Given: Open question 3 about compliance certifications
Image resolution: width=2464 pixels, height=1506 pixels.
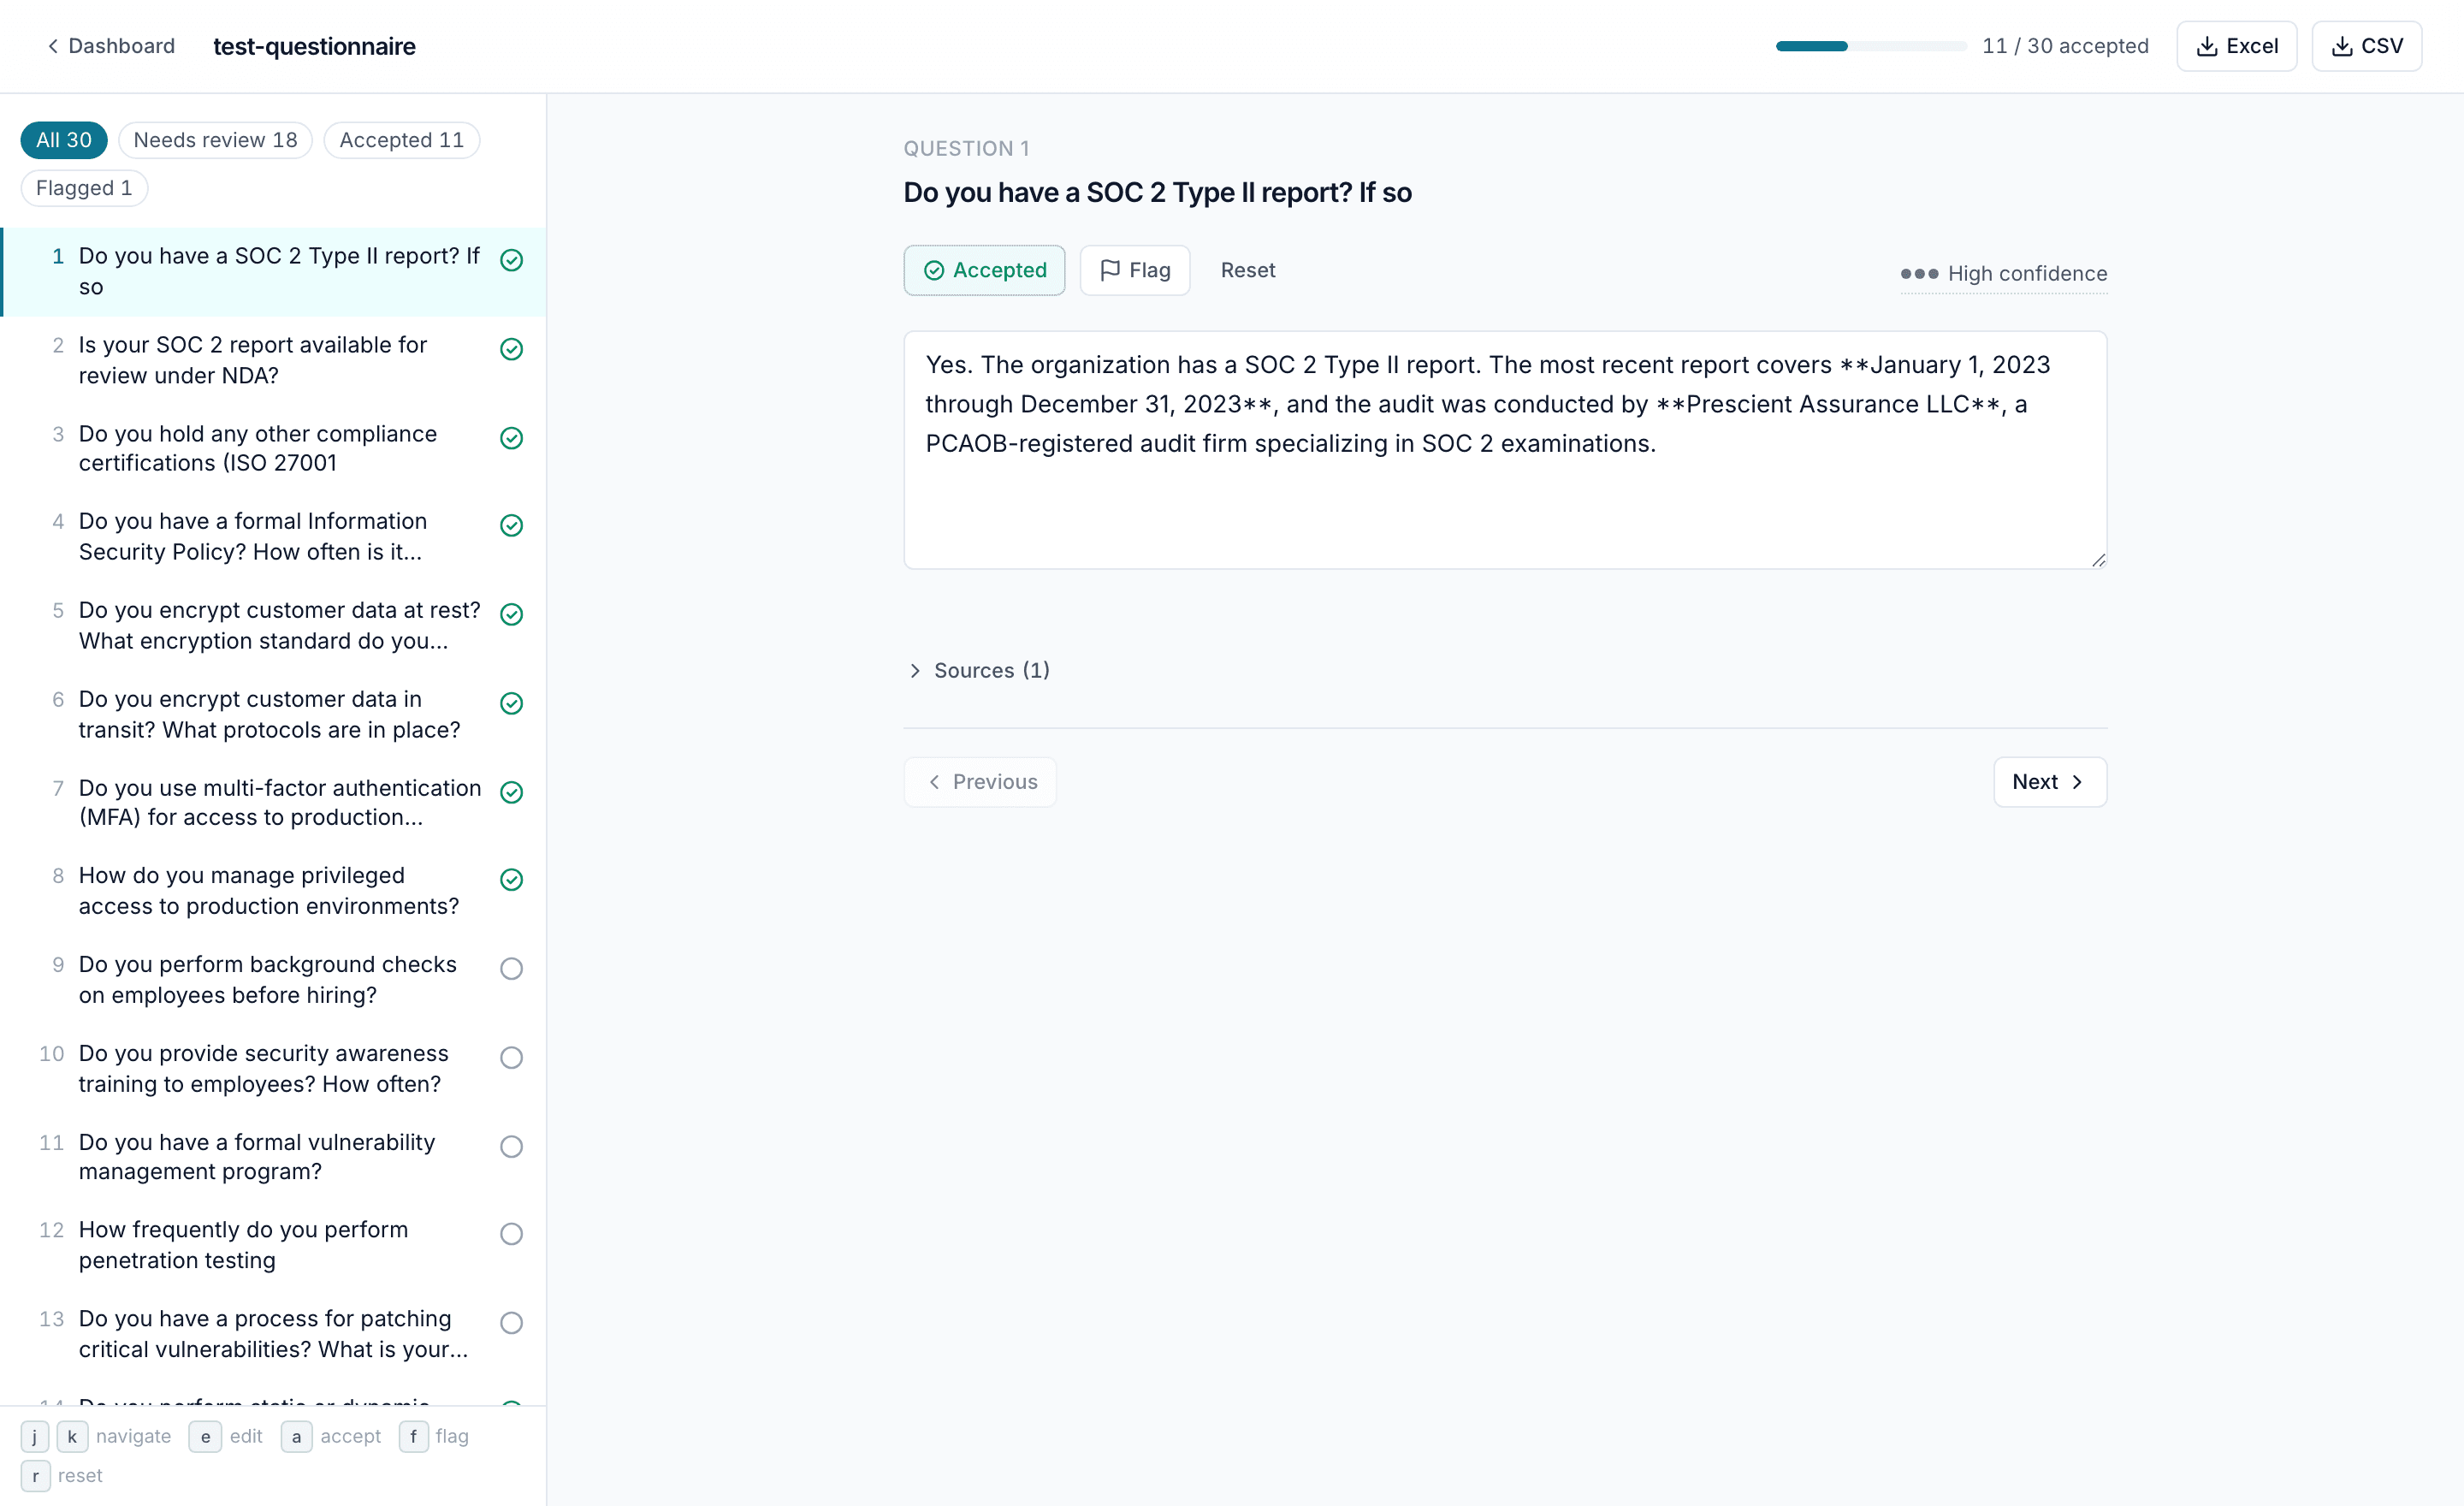Looking at the screenshot, I should (x=273, y=448).
